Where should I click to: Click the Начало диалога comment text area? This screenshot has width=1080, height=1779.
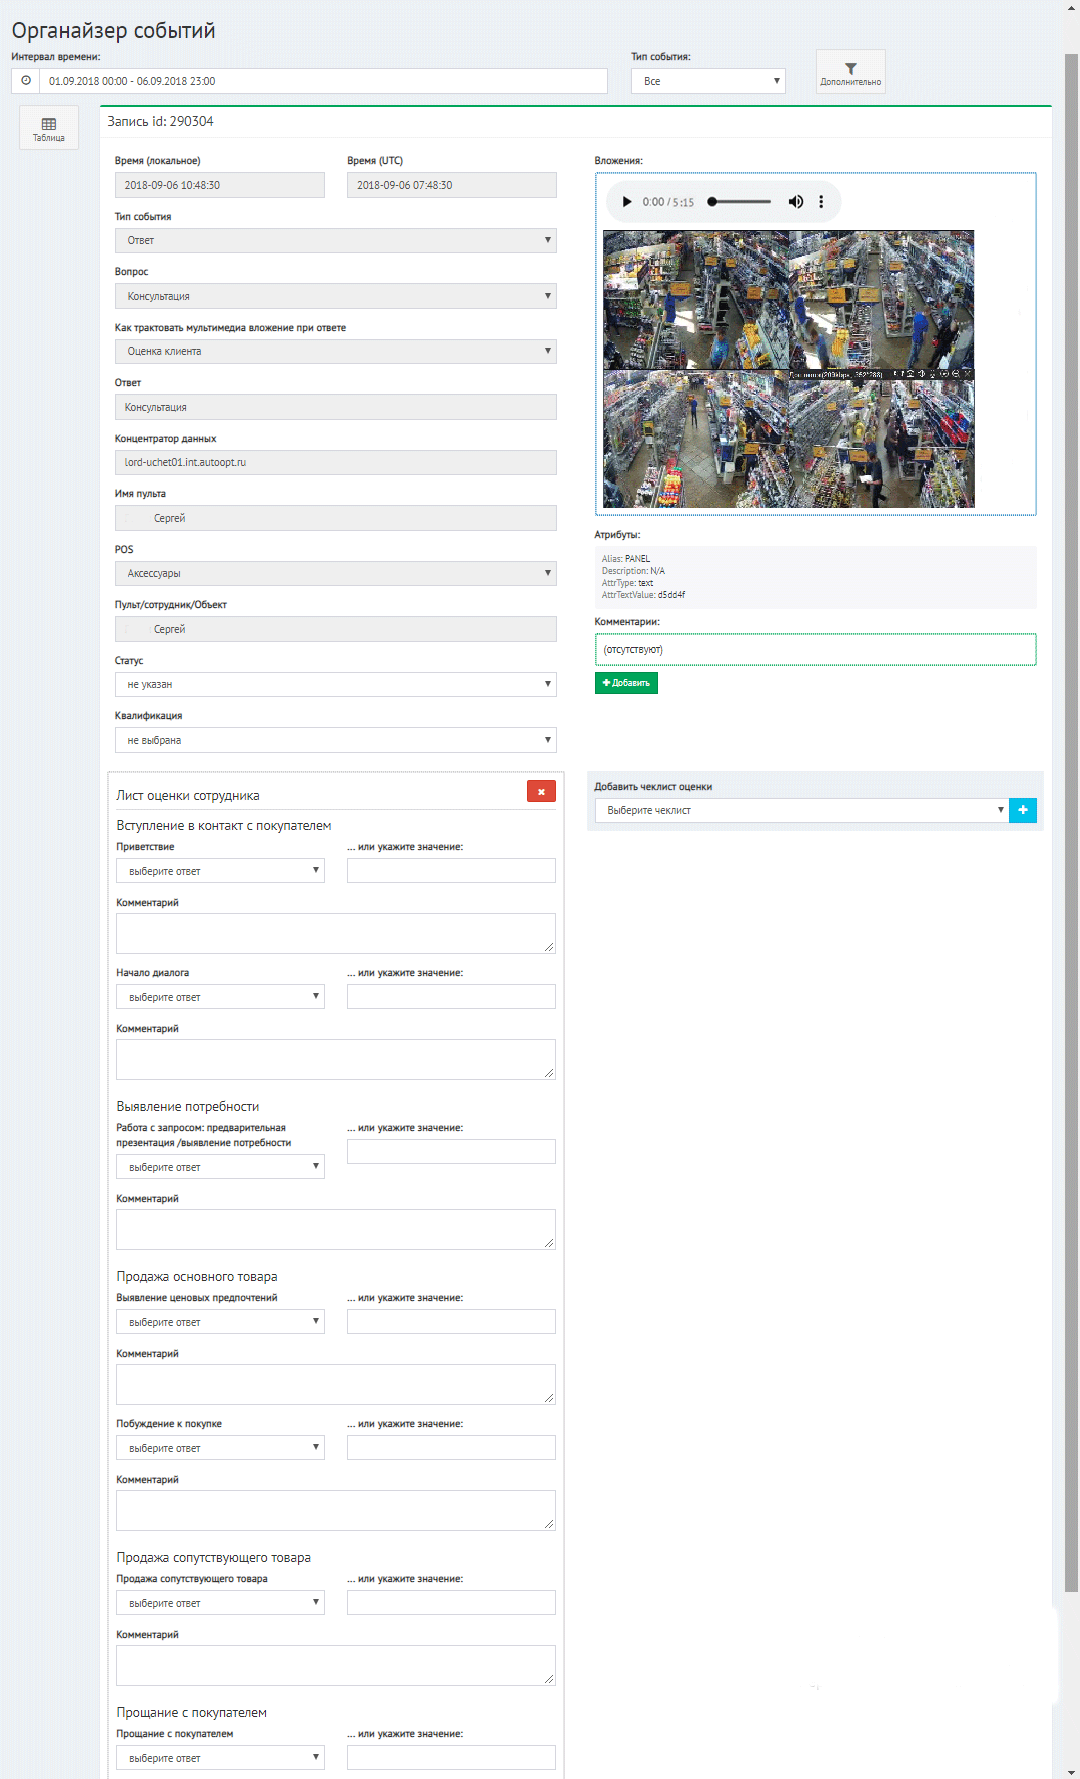tap(335, 1059)
